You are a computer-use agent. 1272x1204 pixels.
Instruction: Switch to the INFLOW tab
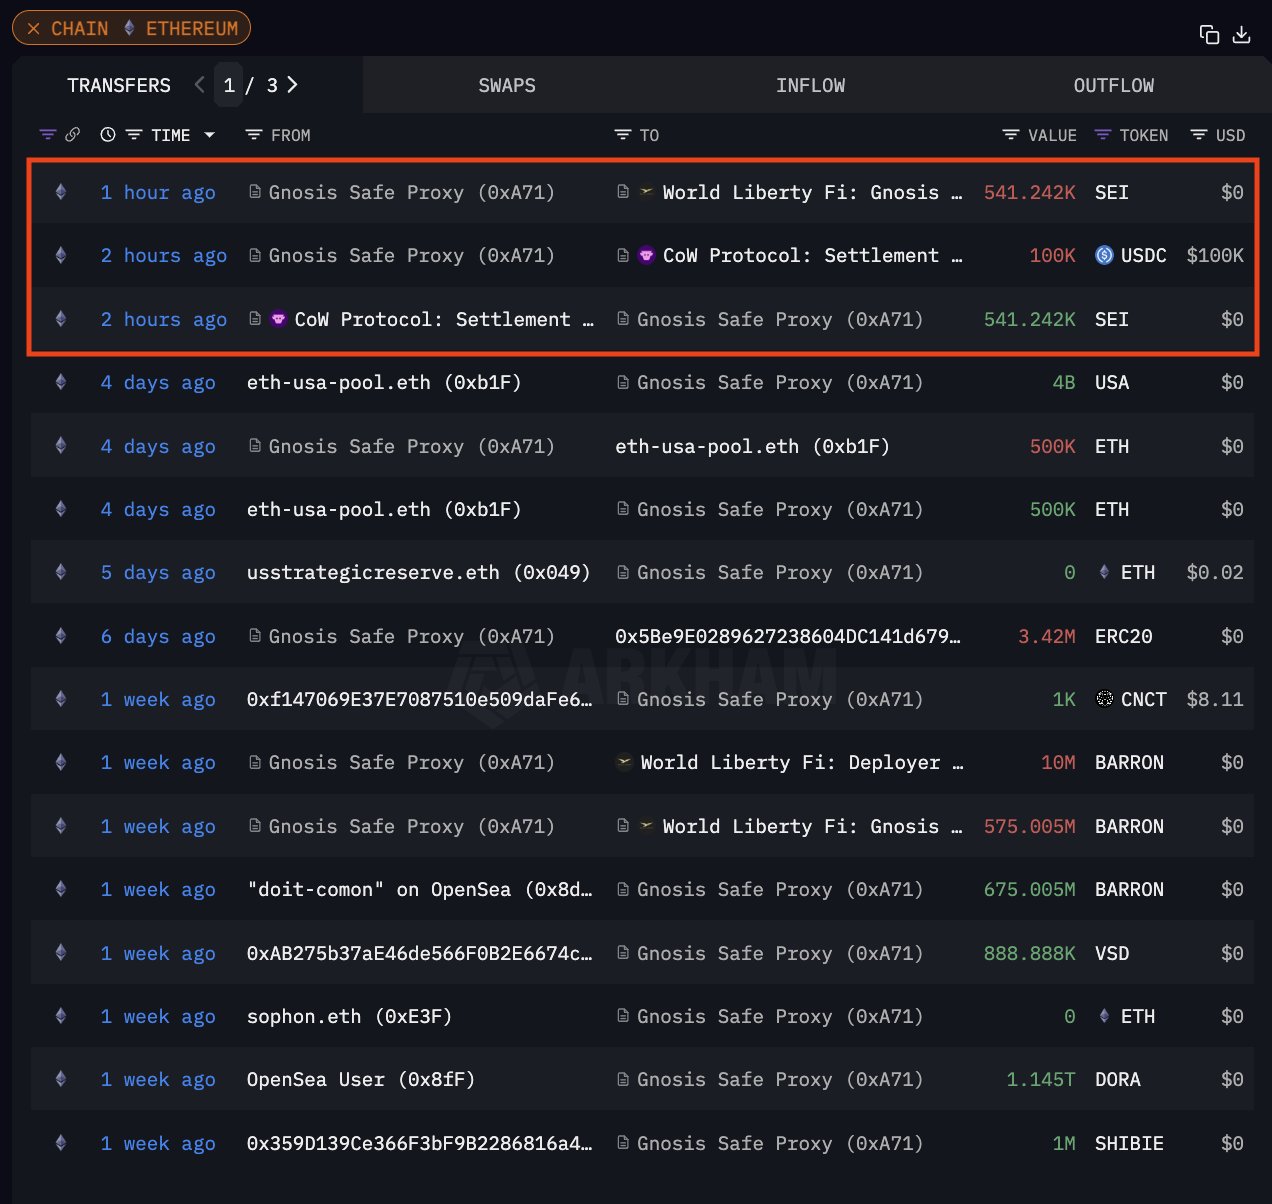(x=810, y=86)
